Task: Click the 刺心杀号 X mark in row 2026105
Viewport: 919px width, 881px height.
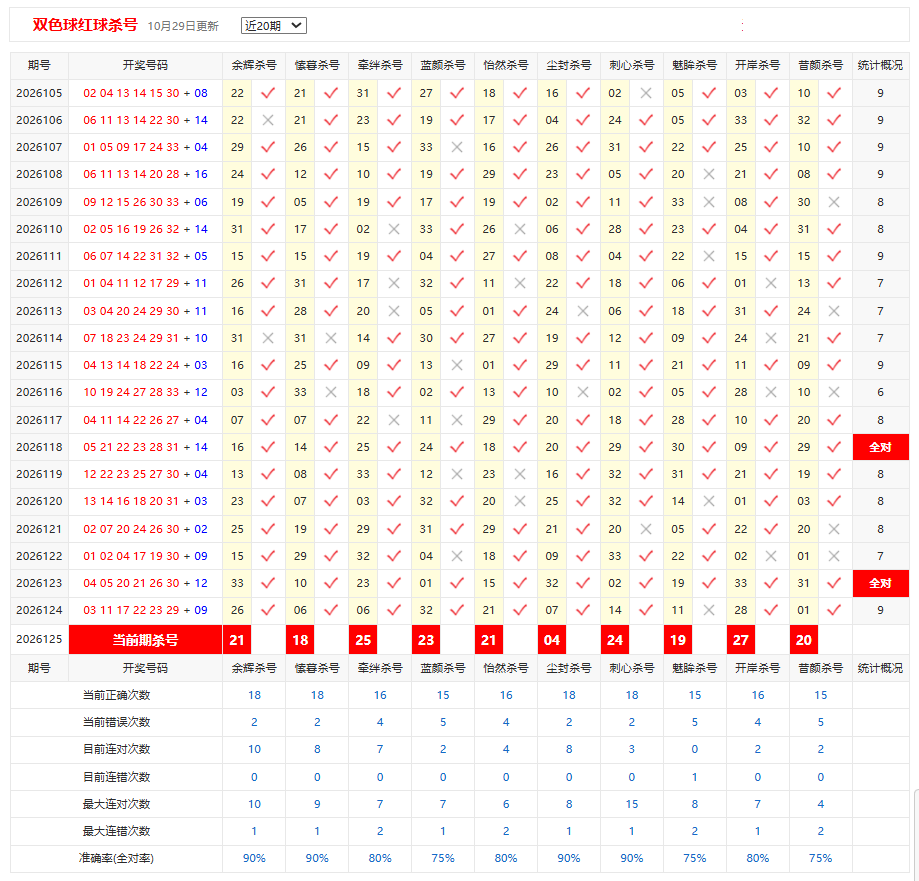Action: point(646,93)
